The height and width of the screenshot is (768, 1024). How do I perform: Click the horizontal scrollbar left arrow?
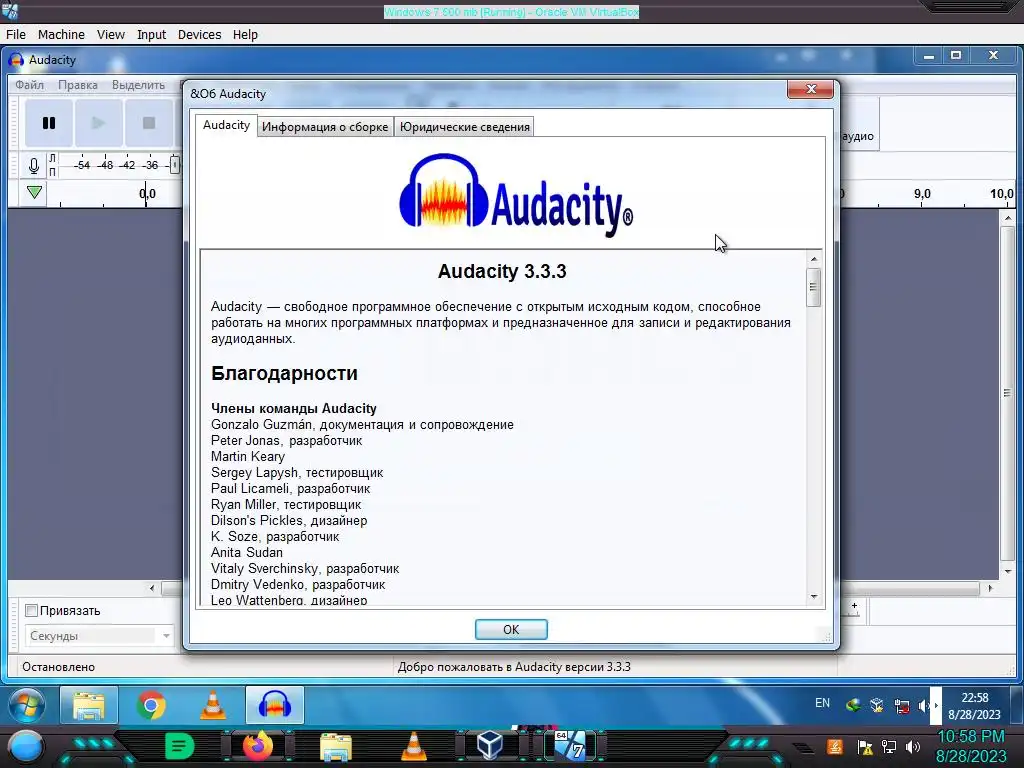pyautogui.click(x=152, y=588)
